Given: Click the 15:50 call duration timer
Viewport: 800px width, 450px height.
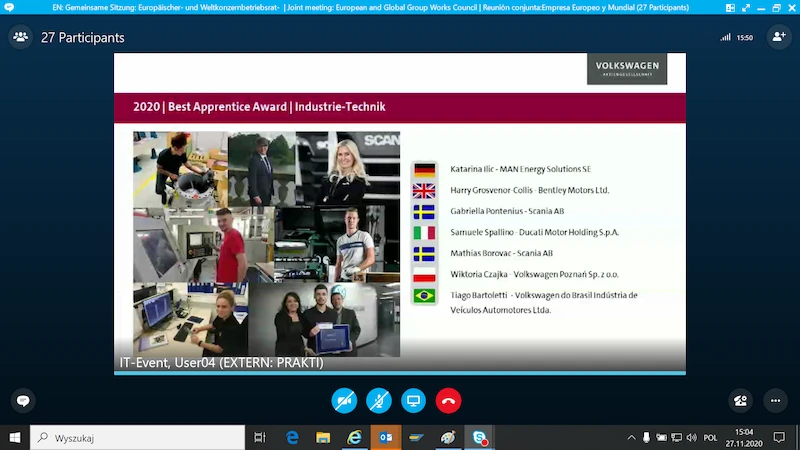Looking at the screenshot, I should click(744, 38).
